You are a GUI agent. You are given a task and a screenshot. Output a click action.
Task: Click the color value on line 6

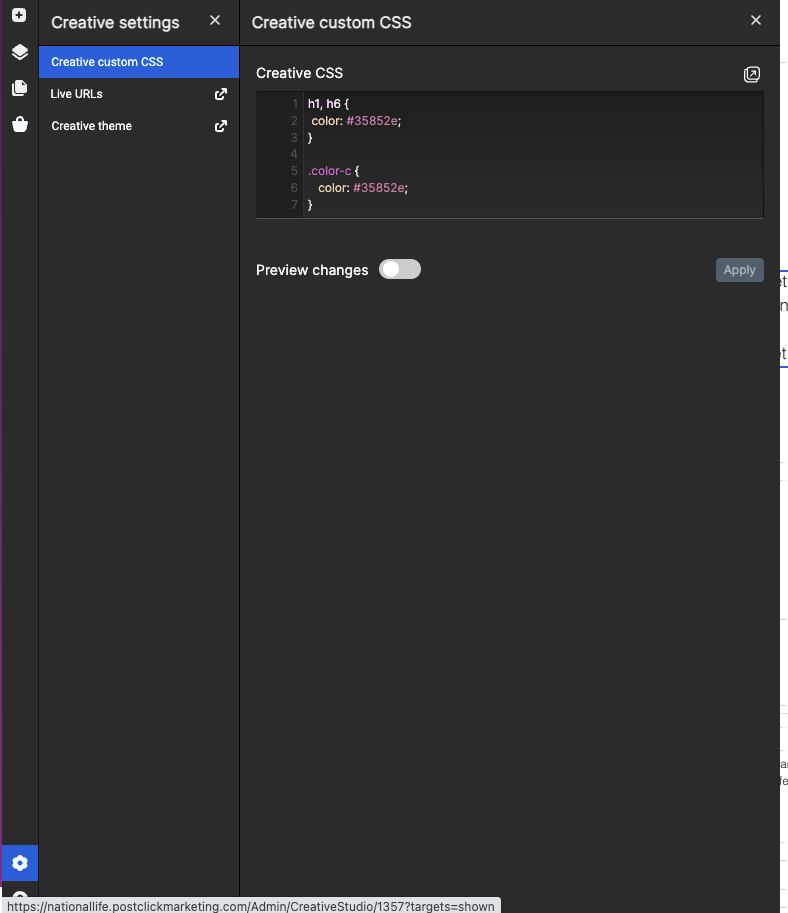pyautogui.click(x=379, y=187)
